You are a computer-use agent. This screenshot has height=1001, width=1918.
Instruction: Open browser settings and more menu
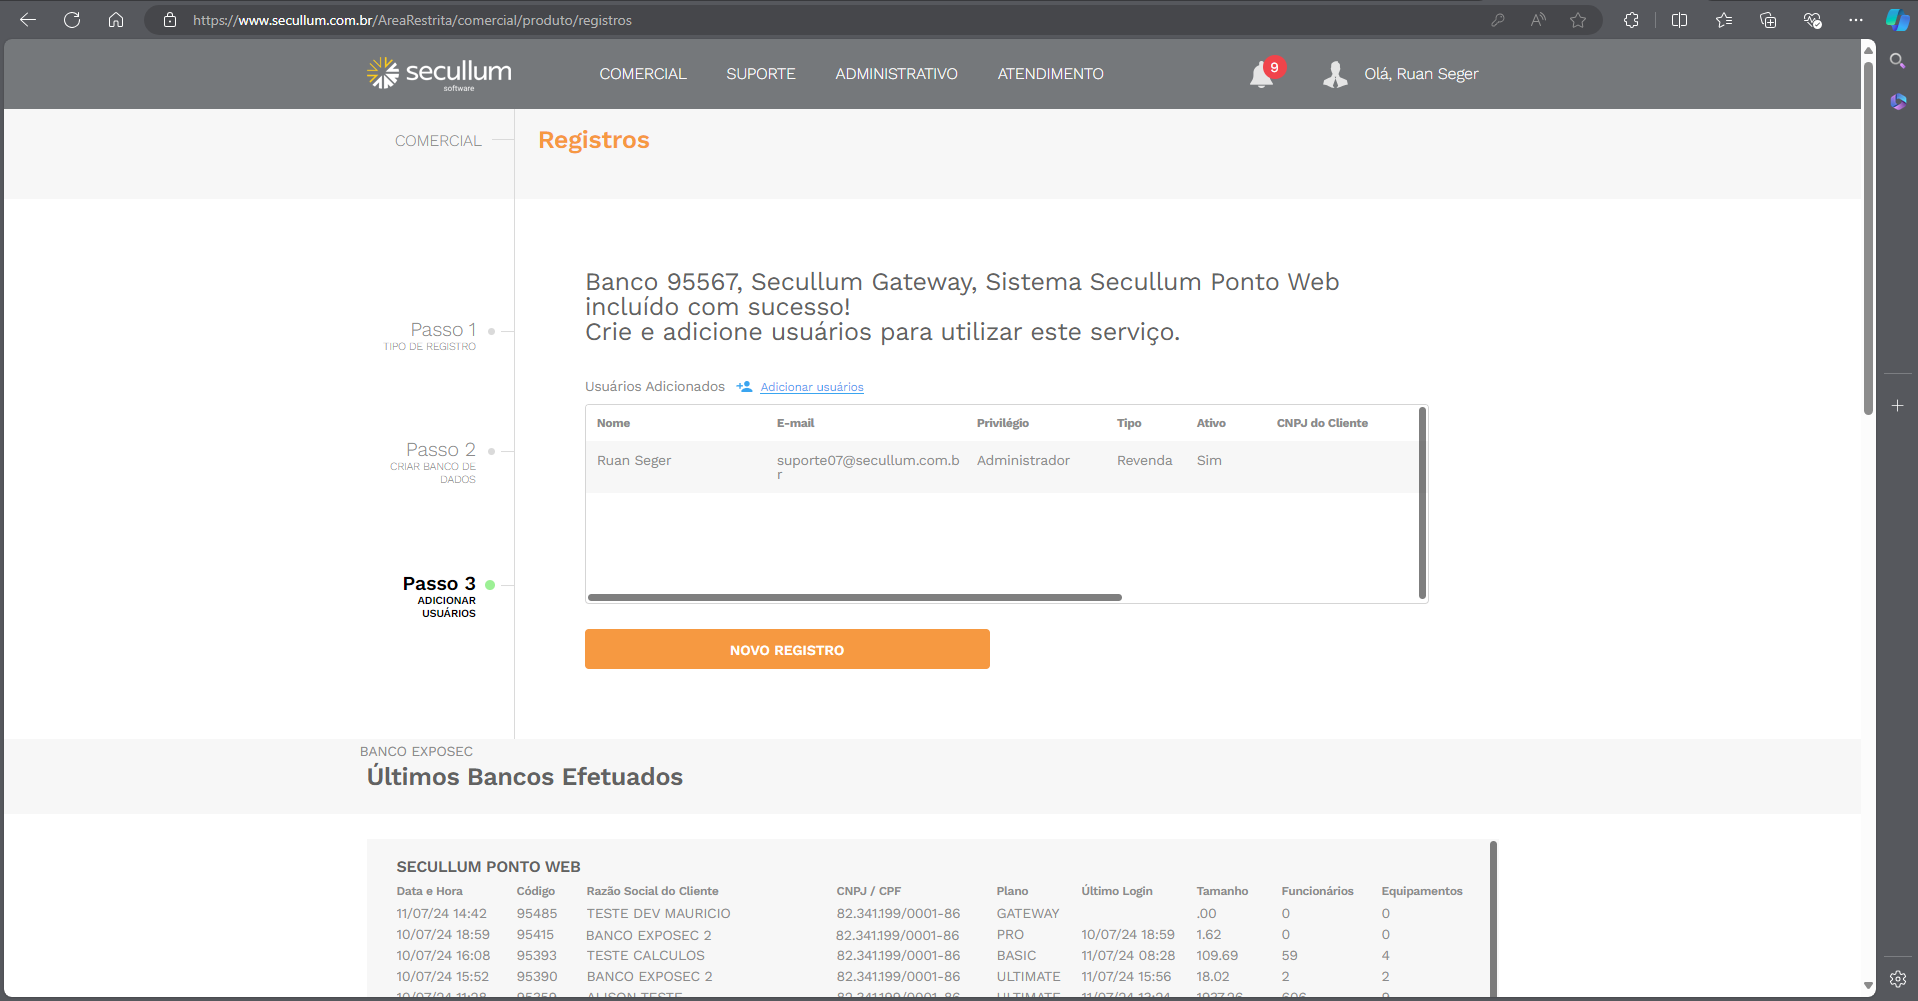[1856, 20]
